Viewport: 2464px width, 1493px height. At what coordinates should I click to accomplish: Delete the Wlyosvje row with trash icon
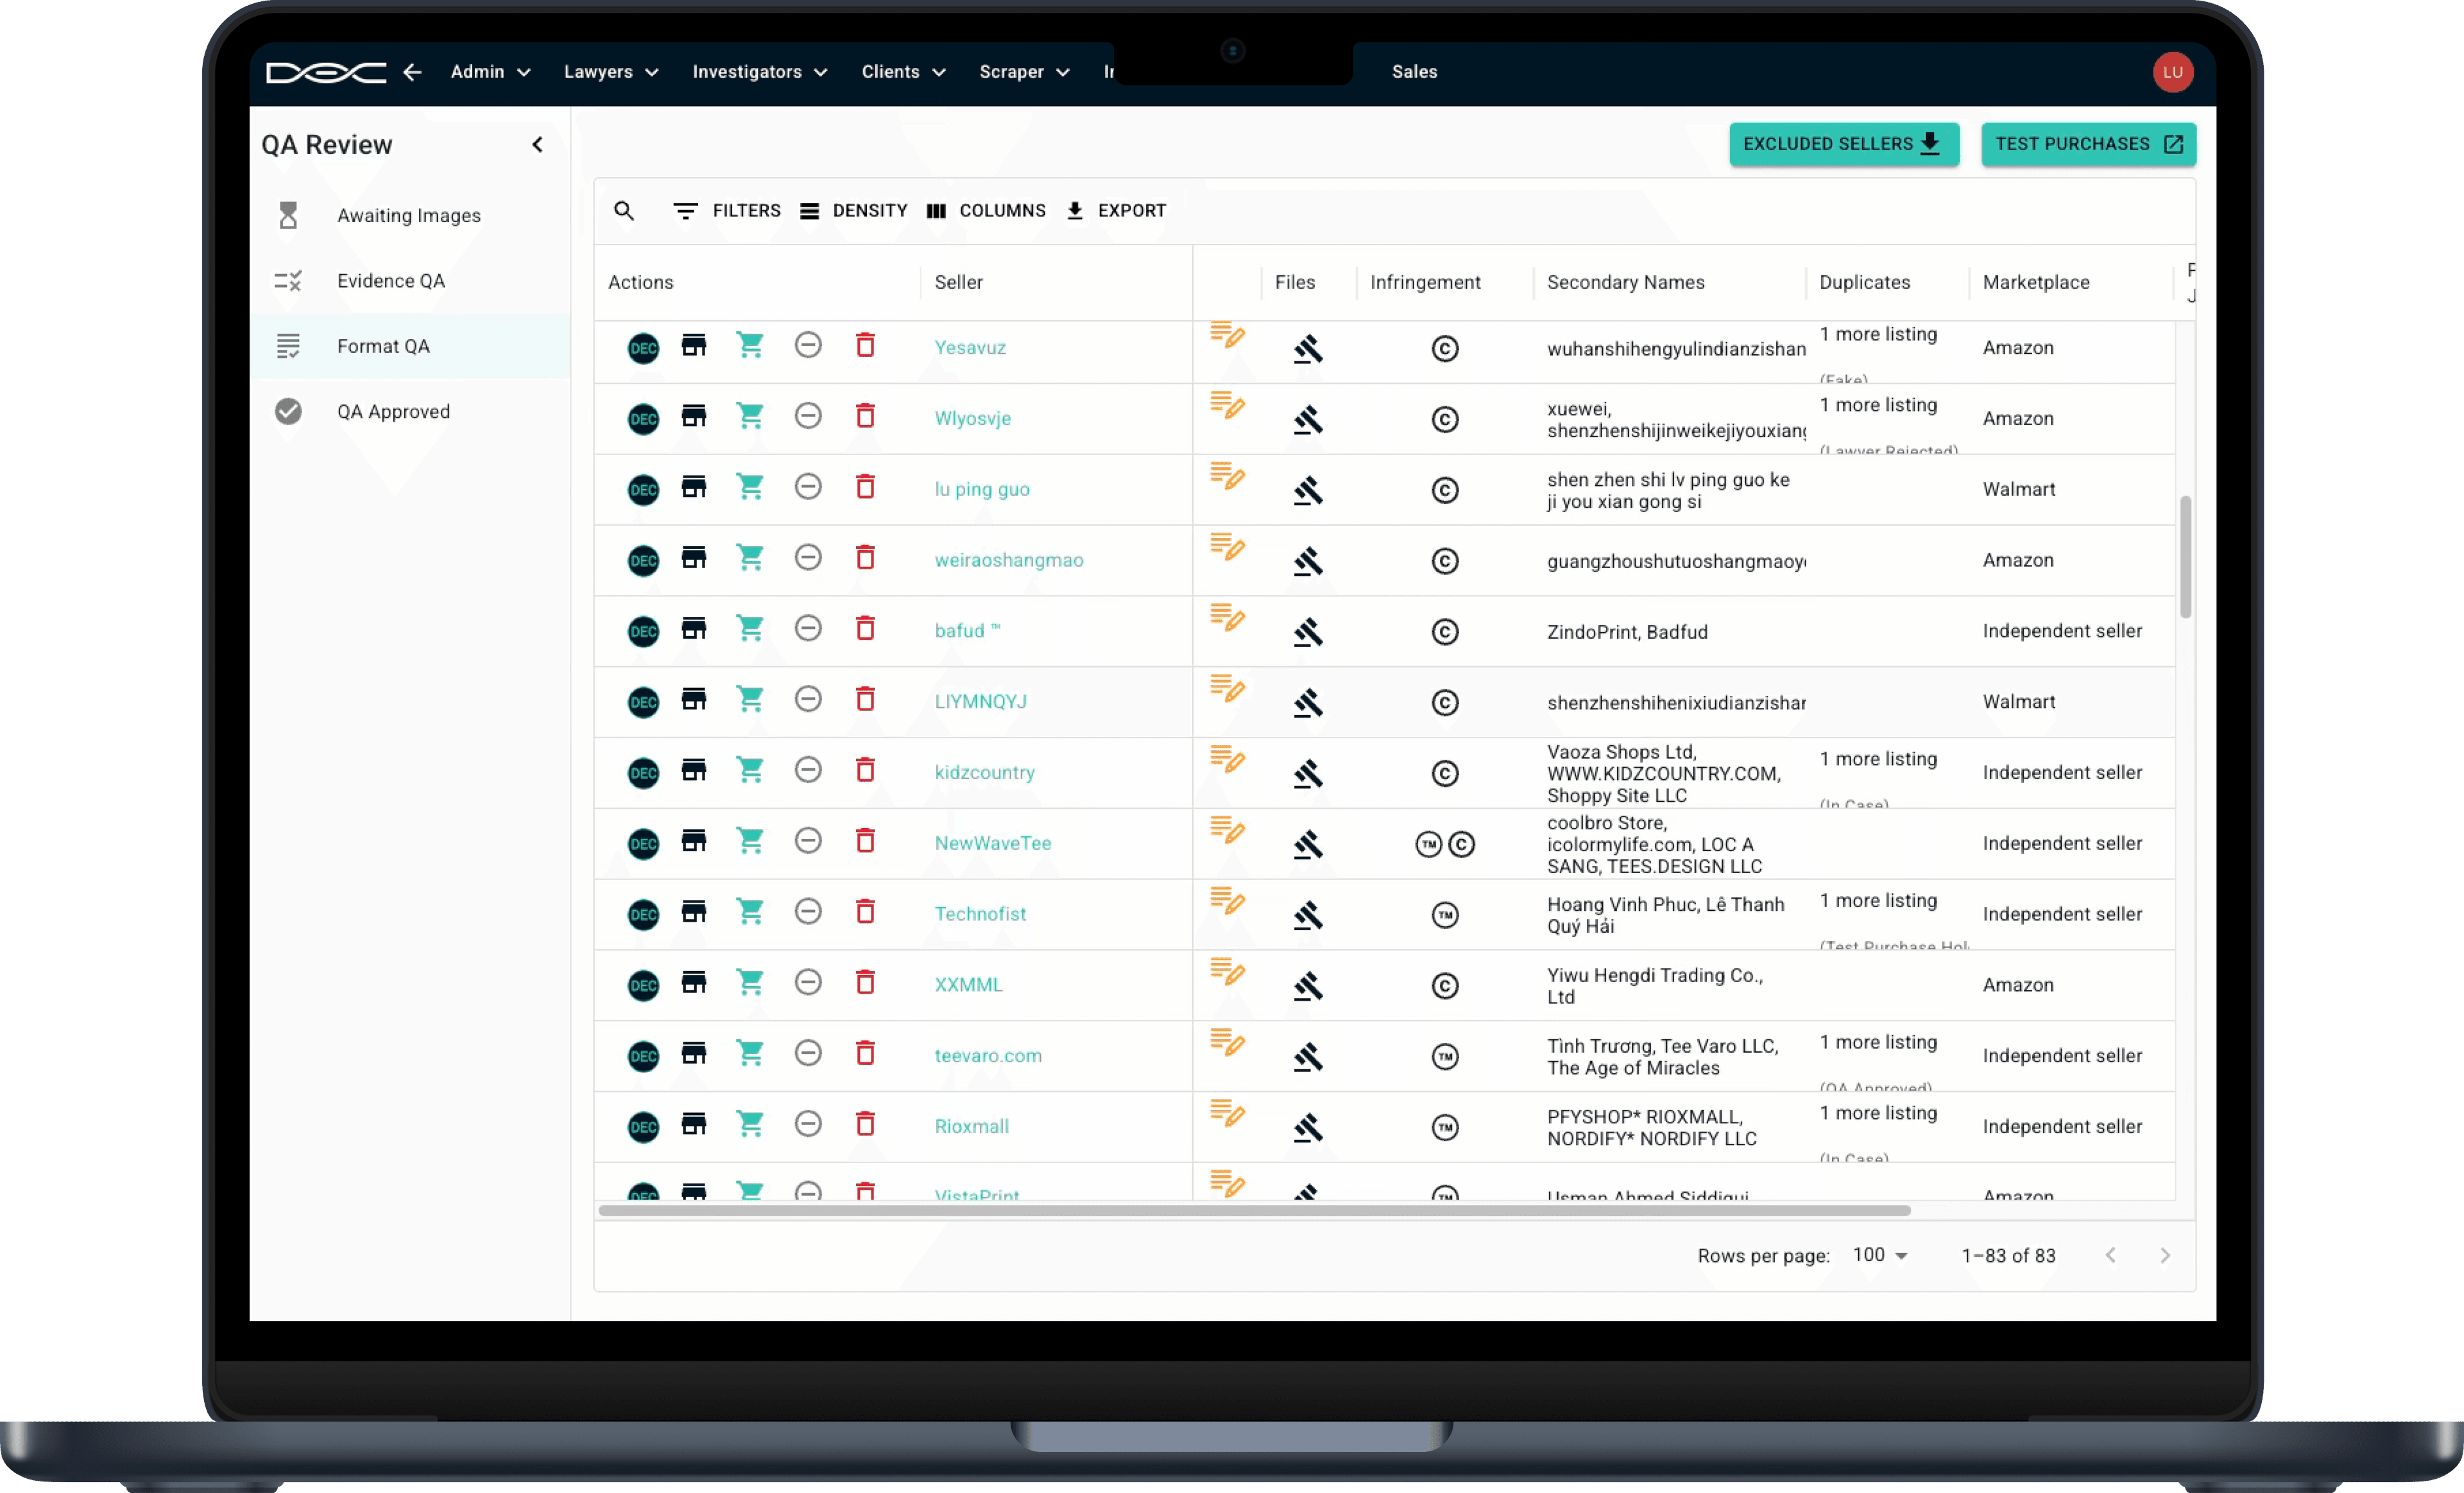[x=866, y=416]
